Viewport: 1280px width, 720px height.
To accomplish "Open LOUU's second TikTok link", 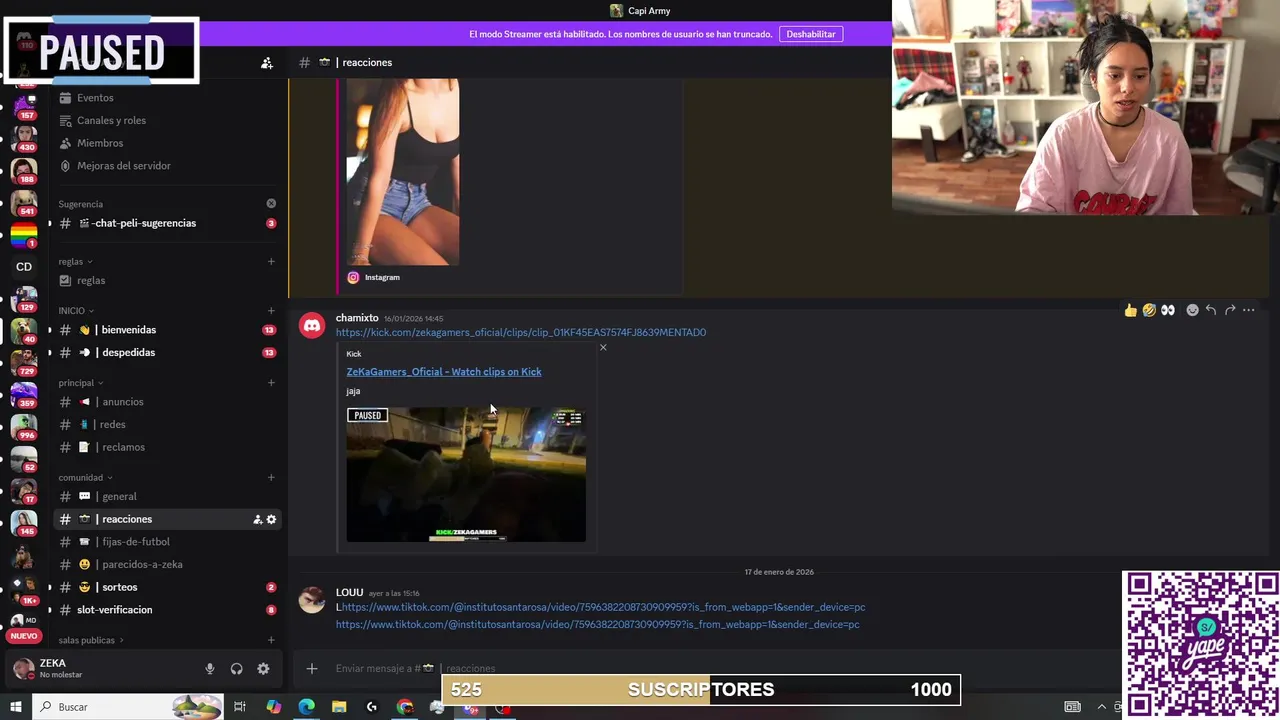I will (x=598, y=625).
